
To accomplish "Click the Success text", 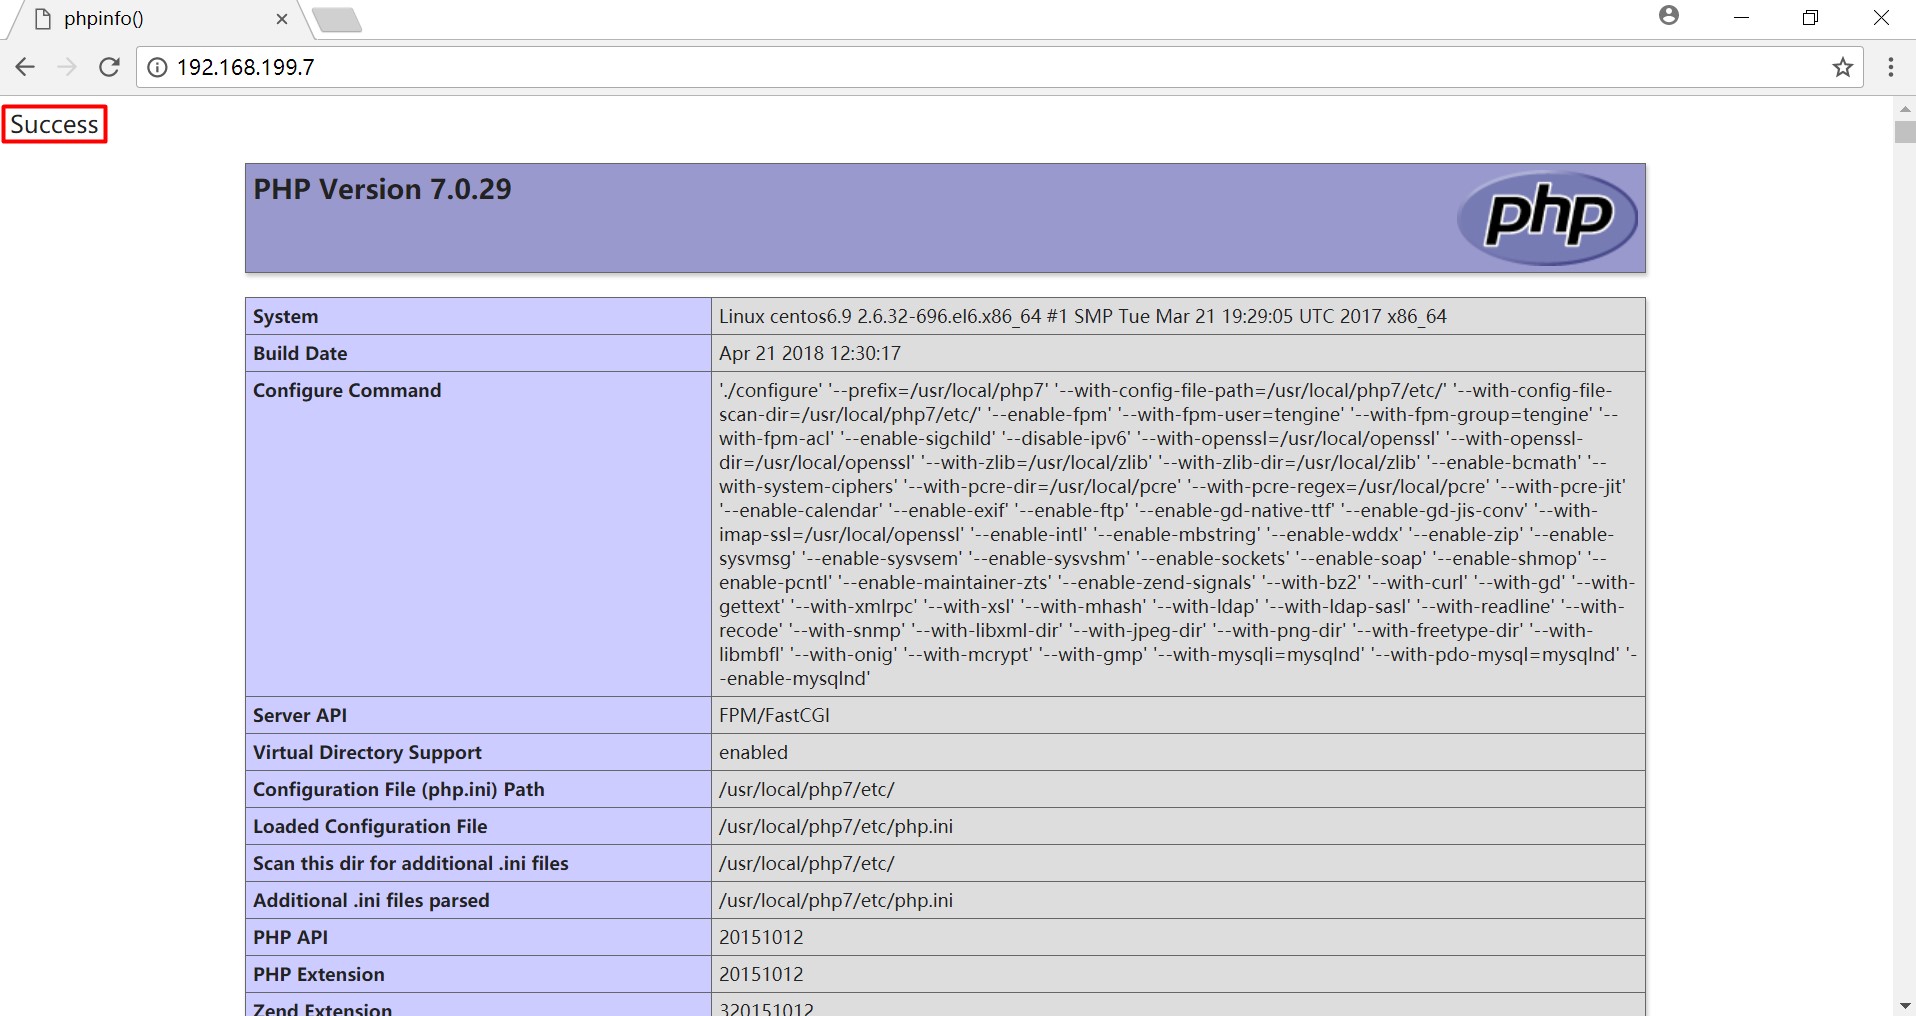I will tap(54, 124).
